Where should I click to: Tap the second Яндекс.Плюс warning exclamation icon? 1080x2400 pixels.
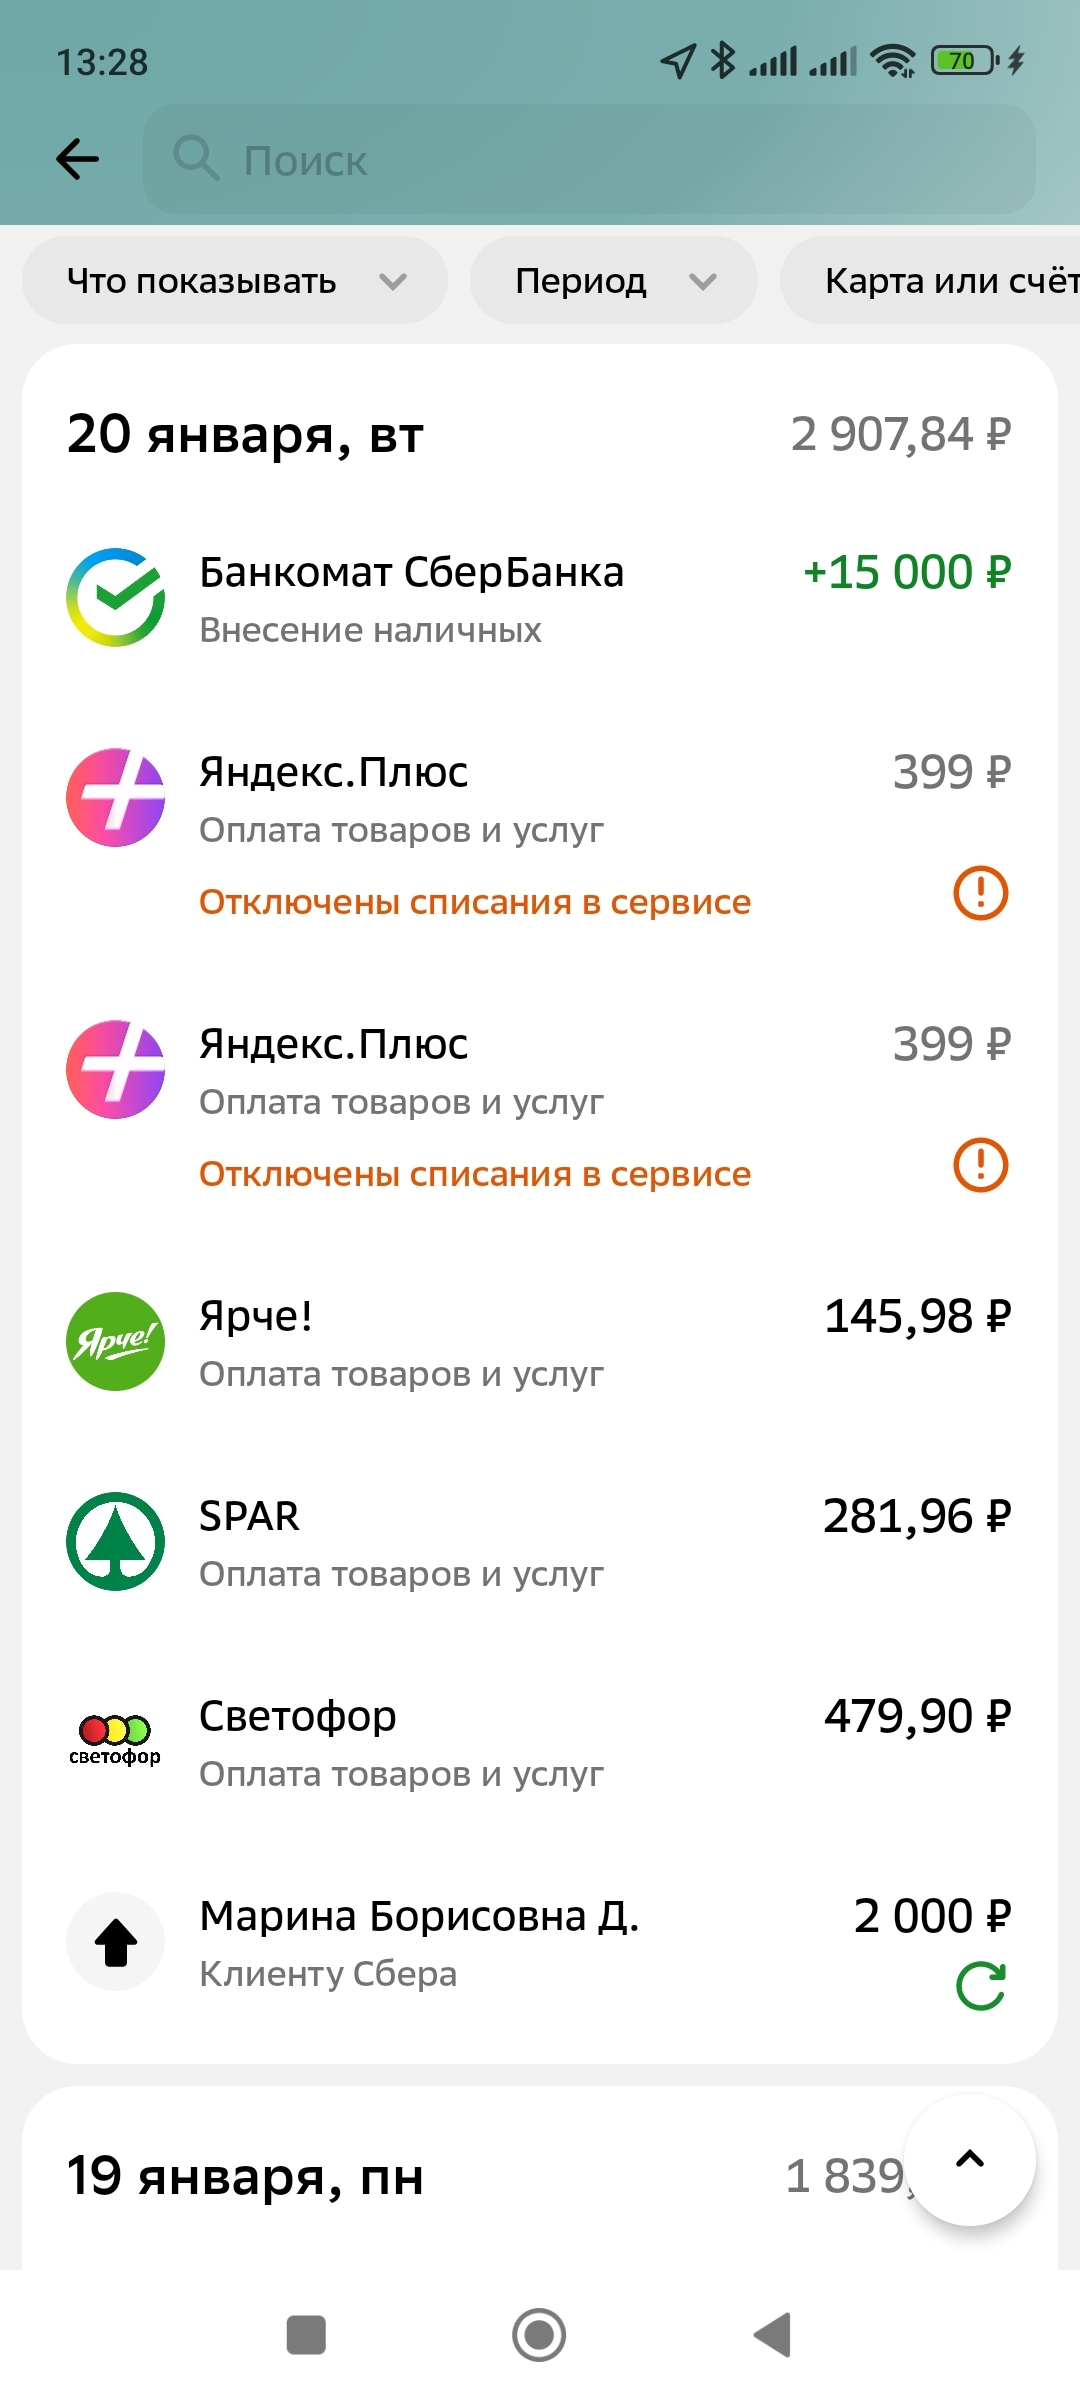click(980, 1165)
